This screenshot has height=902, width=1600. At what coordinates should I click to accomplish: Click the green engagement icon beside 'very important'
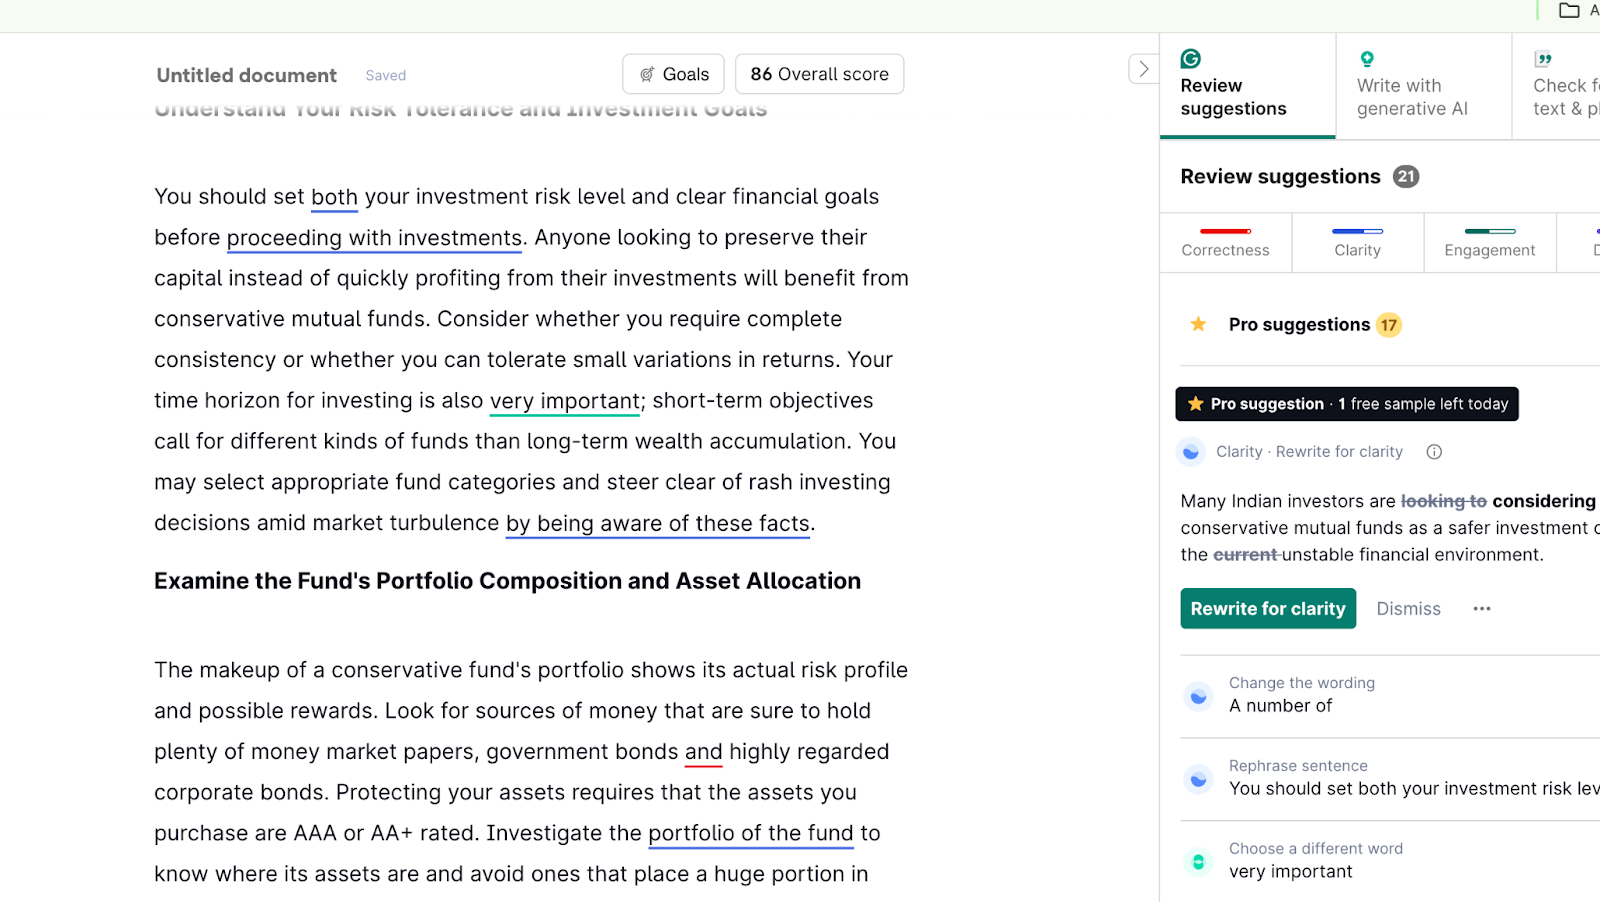point(1198,861)
